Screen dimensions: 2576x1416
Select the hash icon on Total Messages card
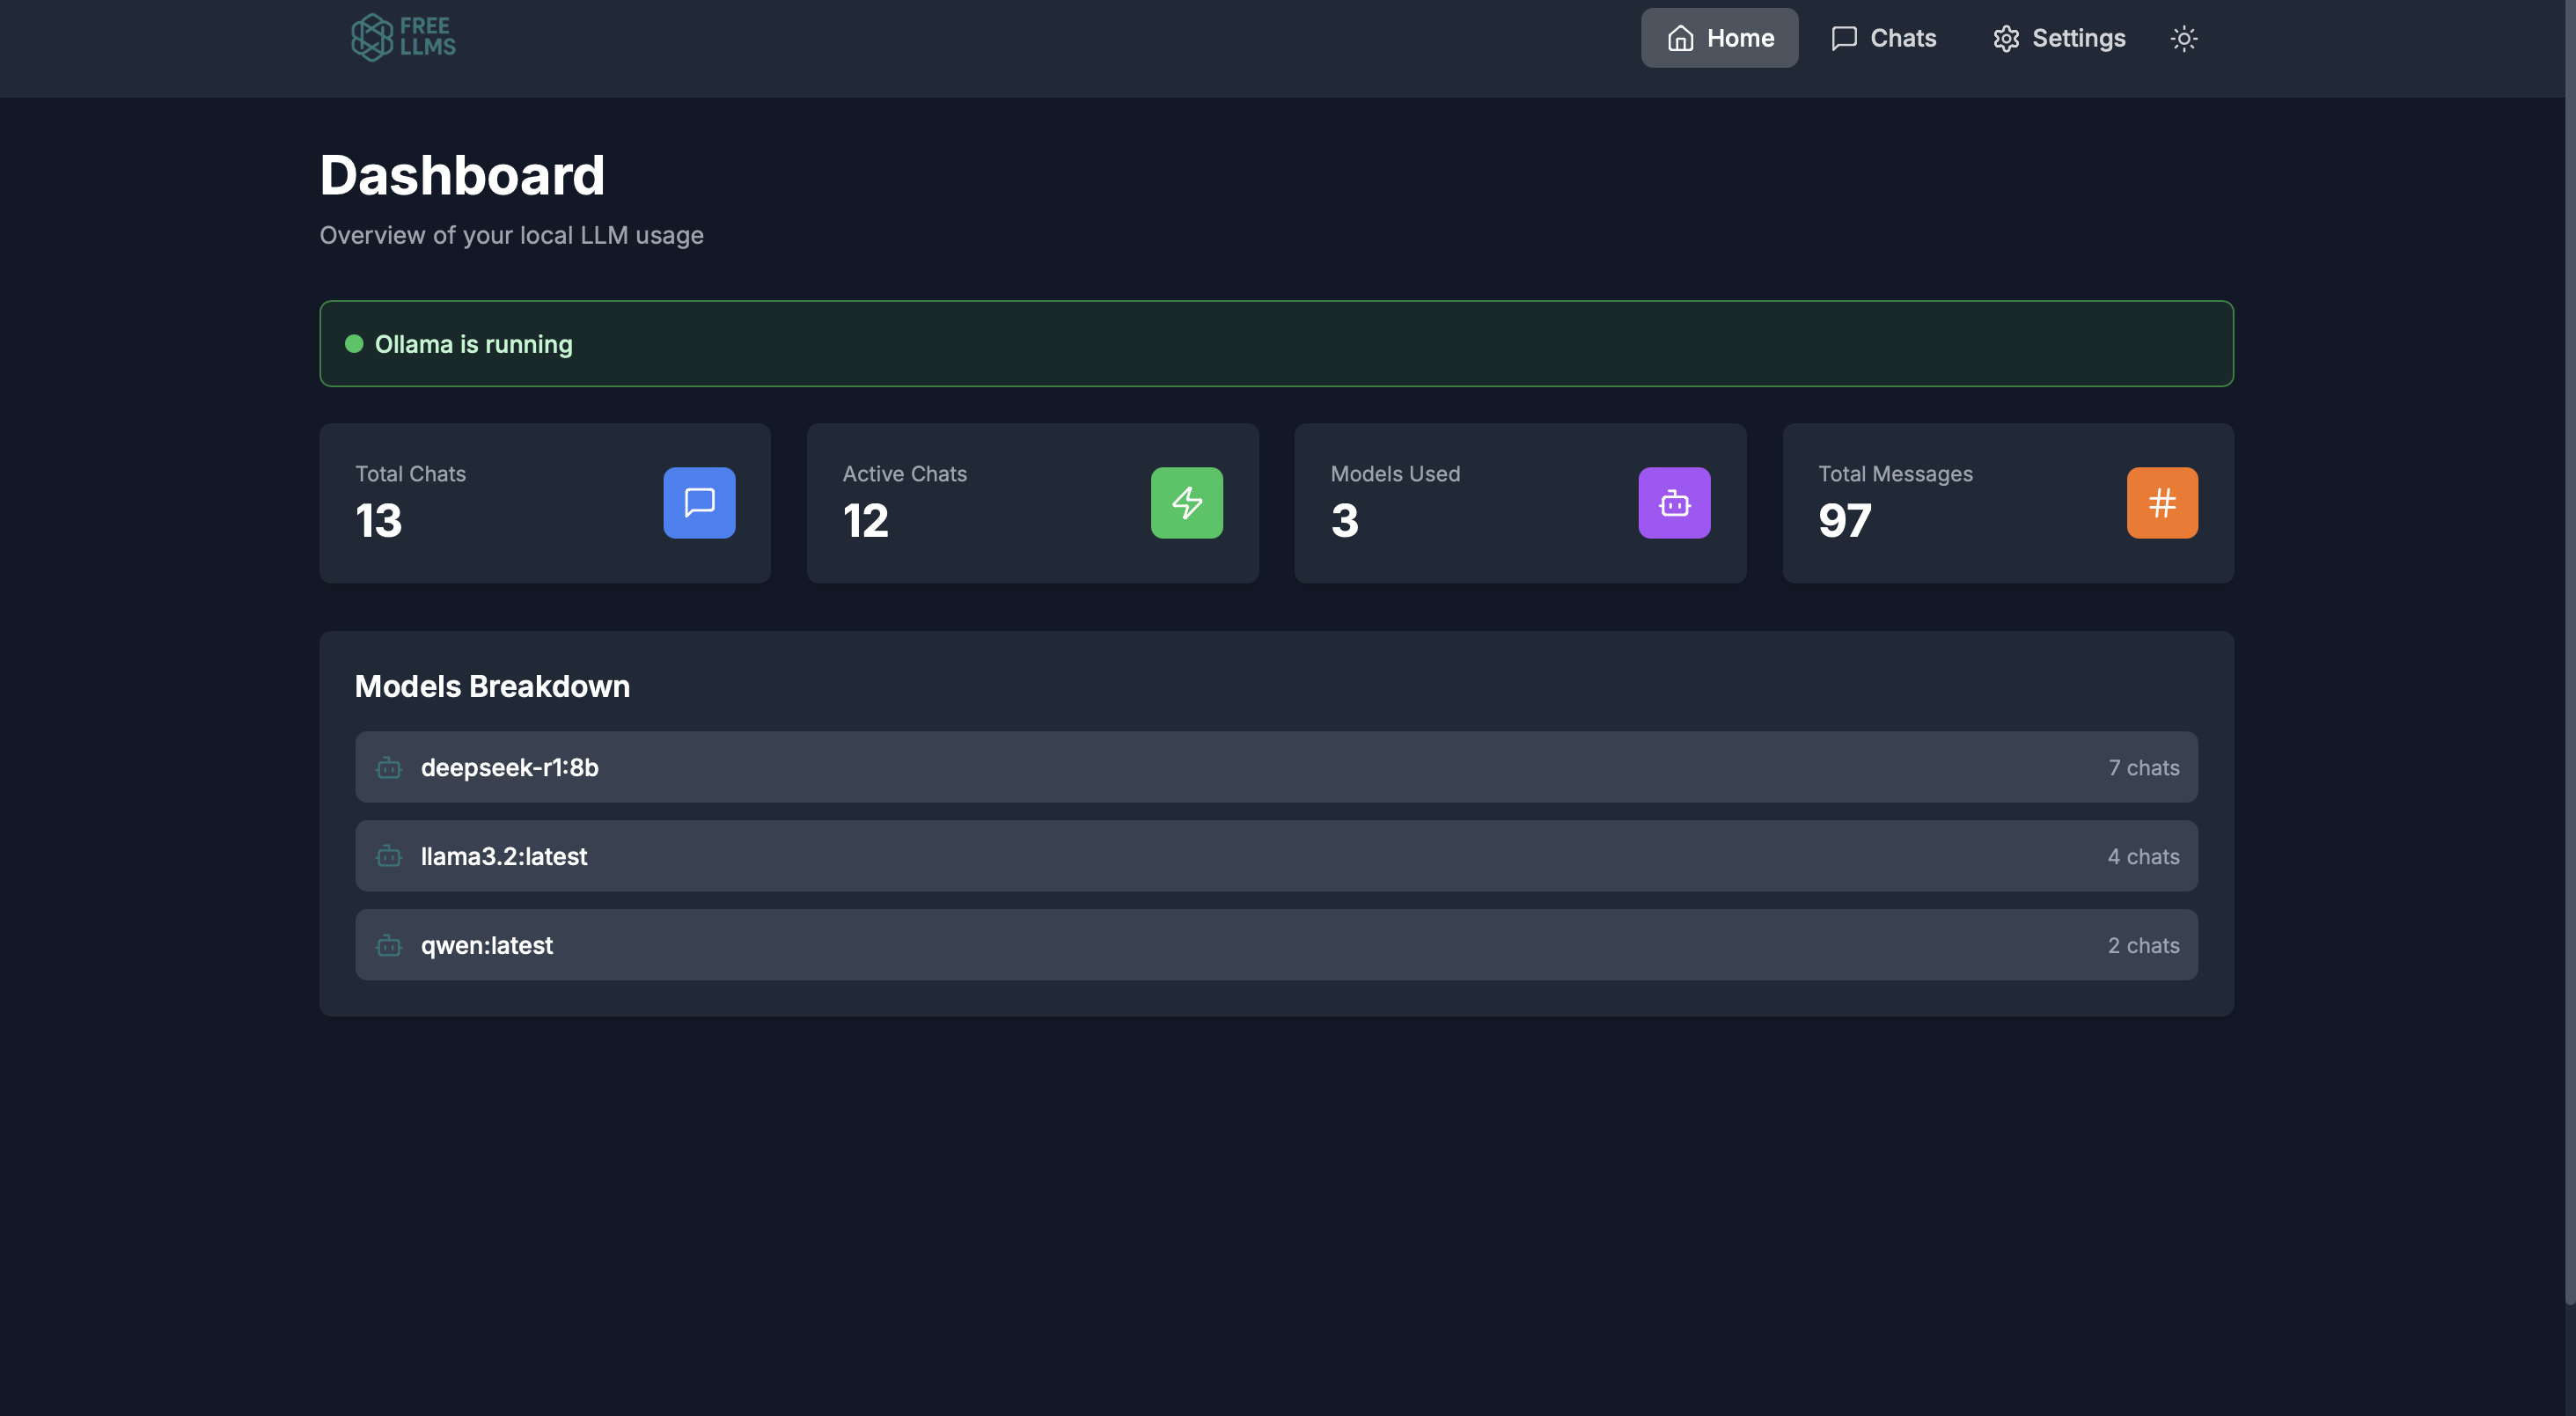(2162, 503)
